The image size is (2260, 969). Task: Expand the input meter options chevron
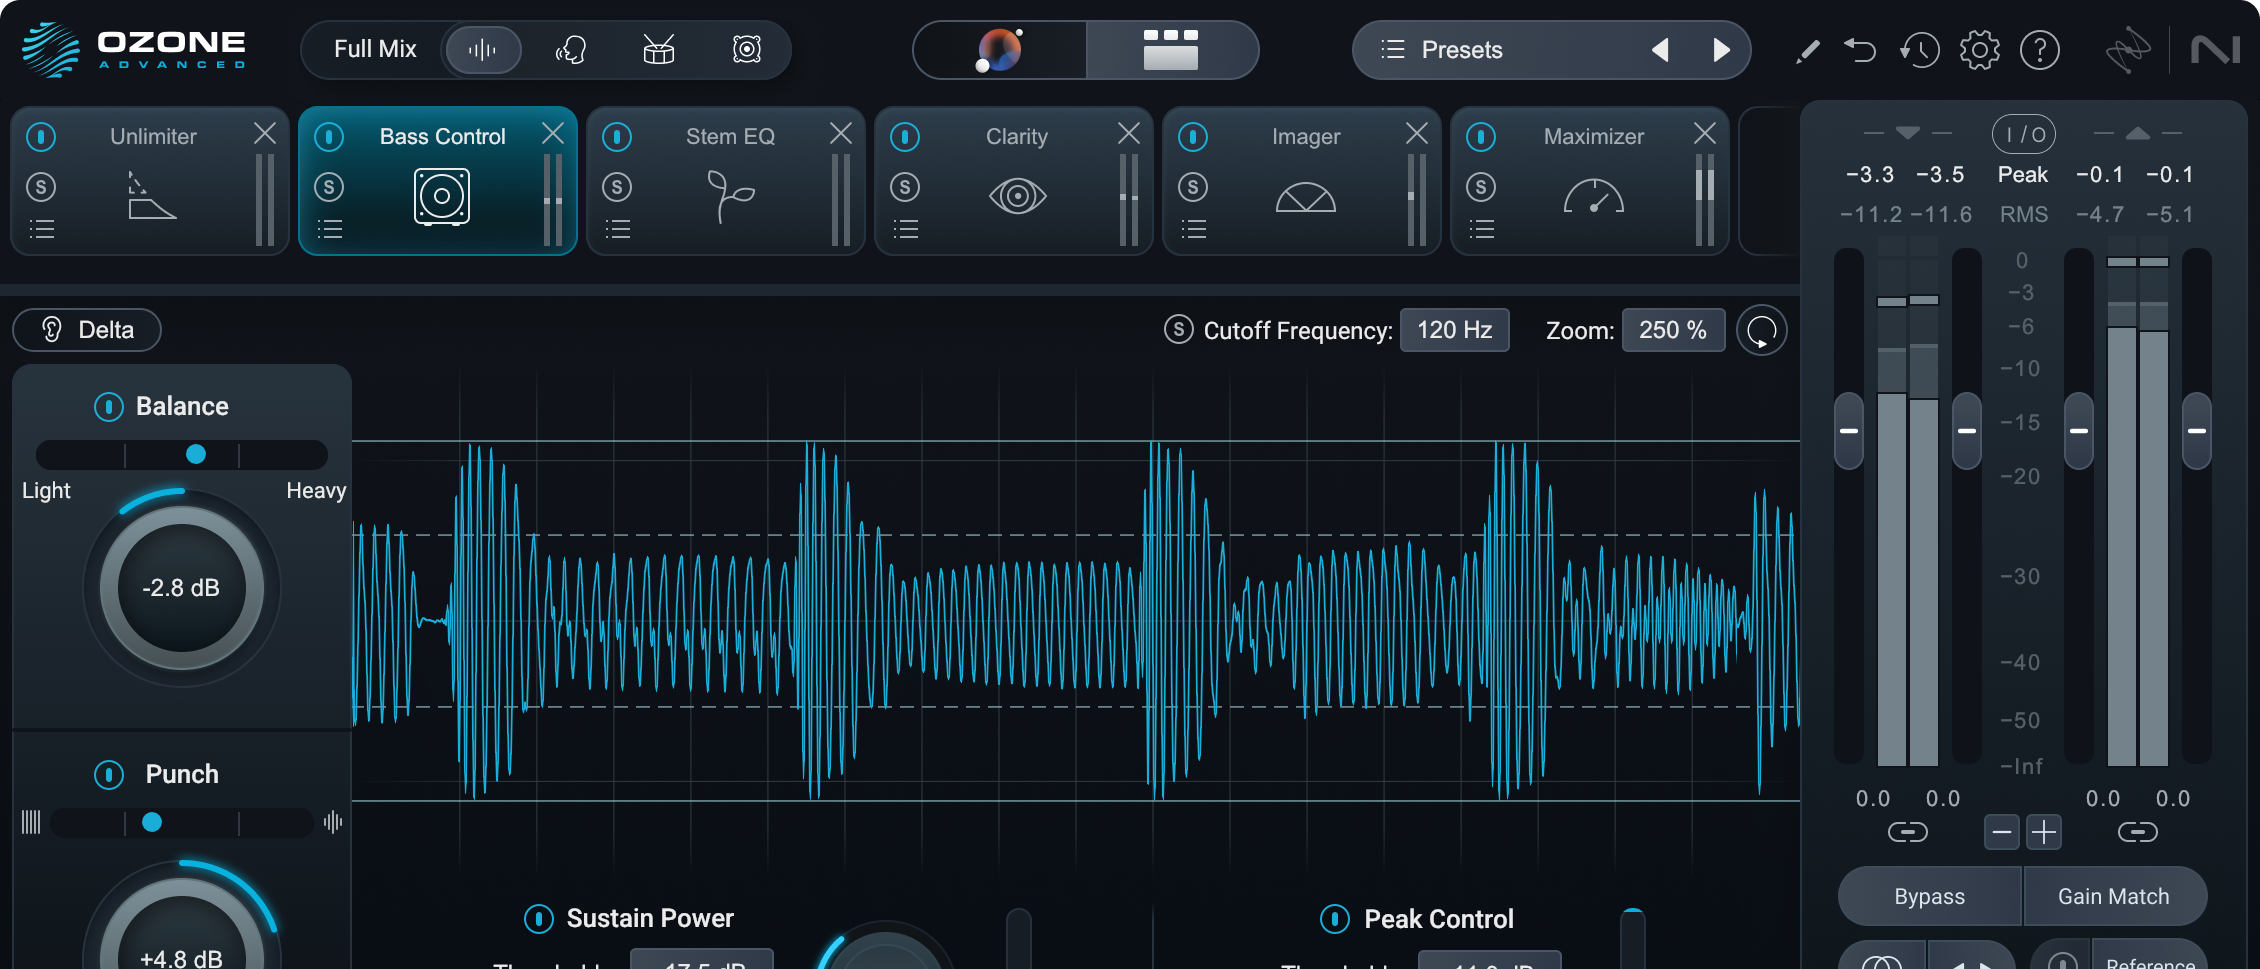[x=1907, y=133]
